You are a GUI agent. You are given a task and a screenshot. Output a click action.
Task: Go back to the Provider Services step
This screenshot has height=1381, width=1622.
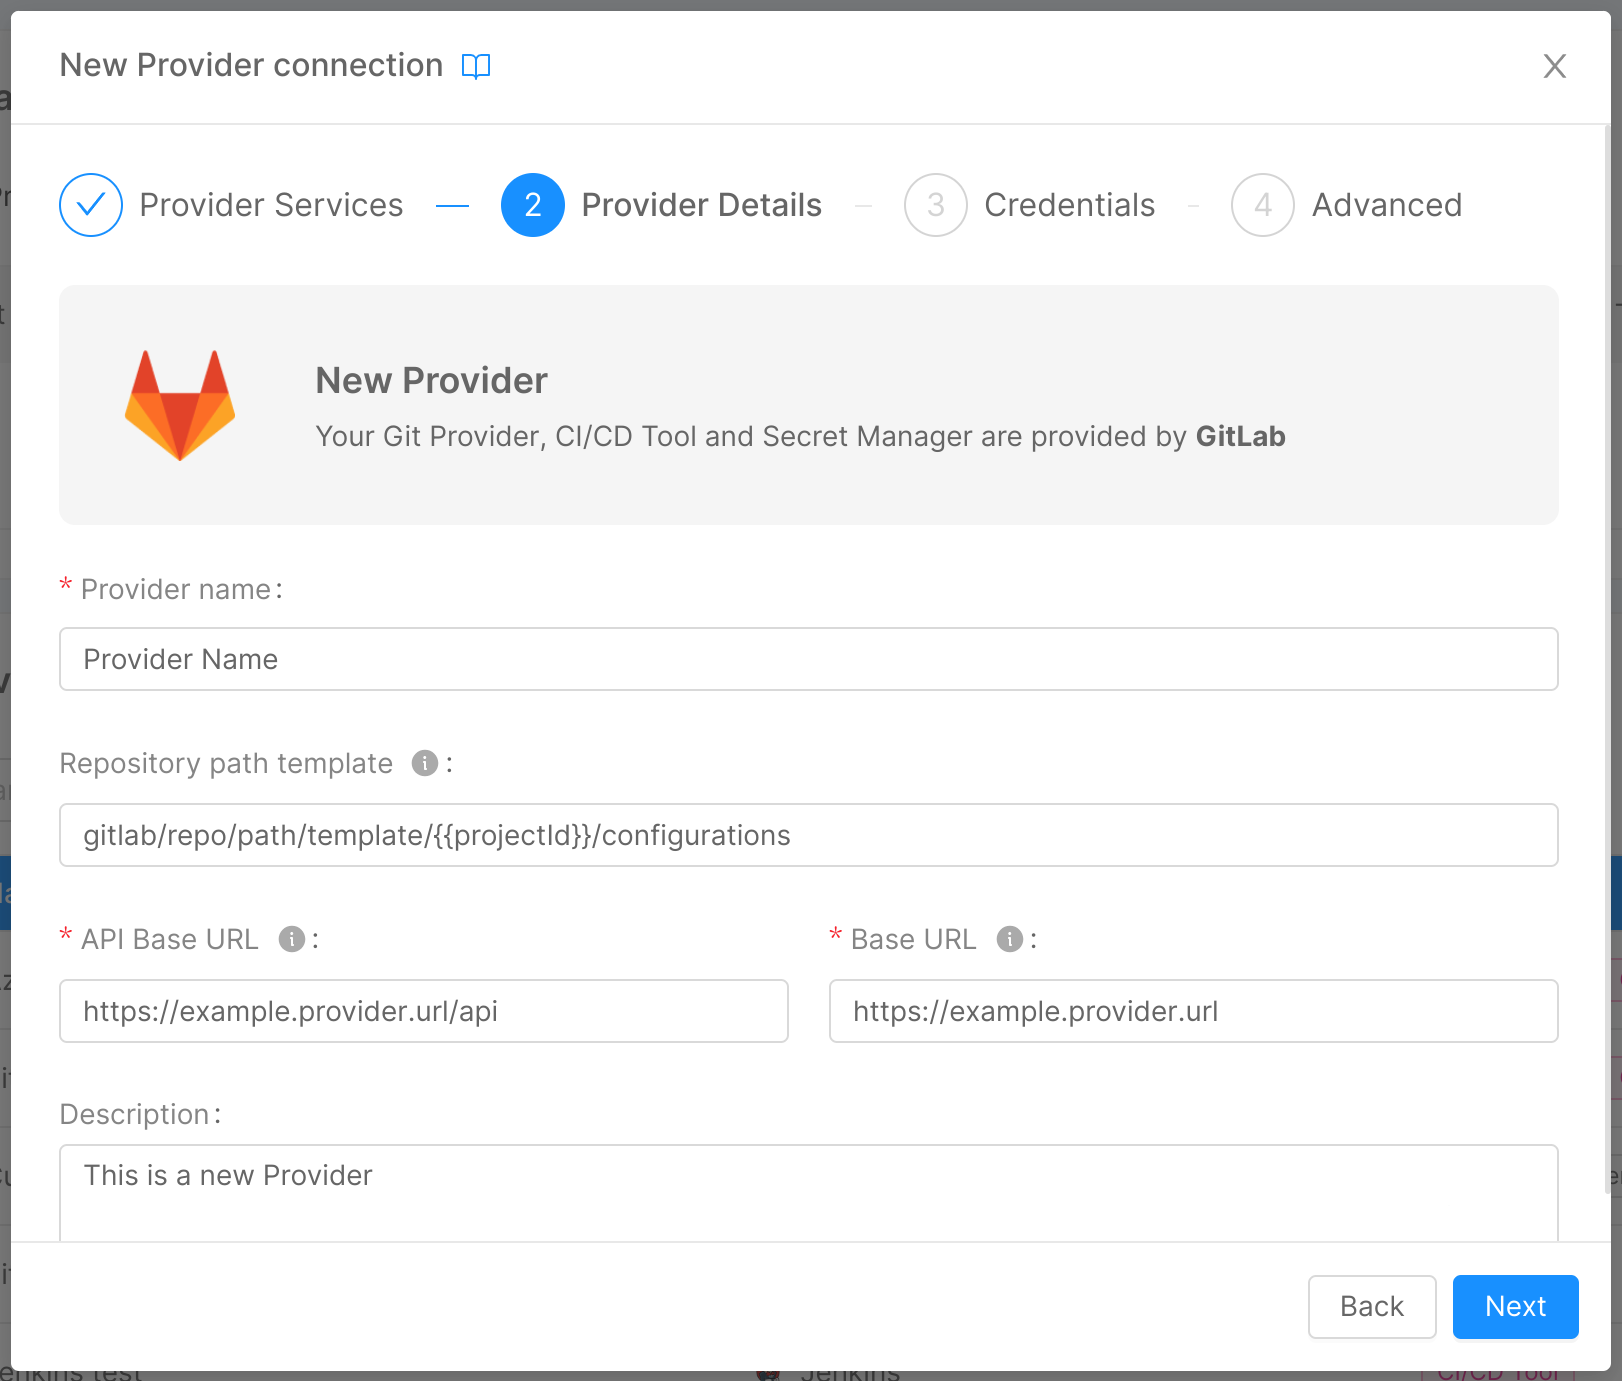(x=271, y=205)
